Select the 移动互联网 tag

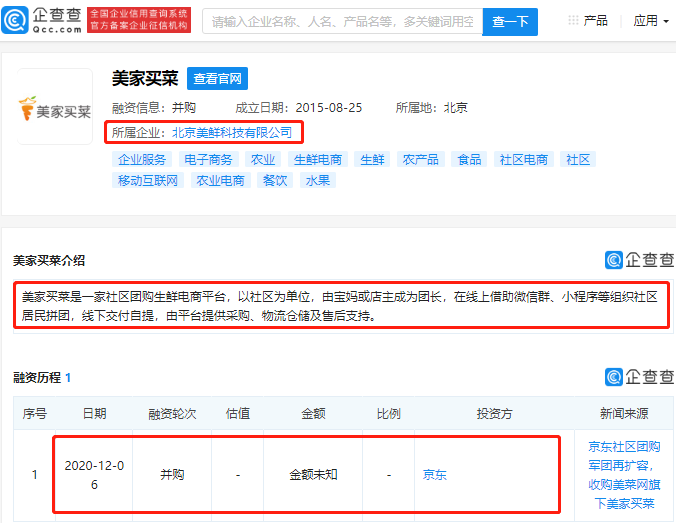[x=148, y=180]
